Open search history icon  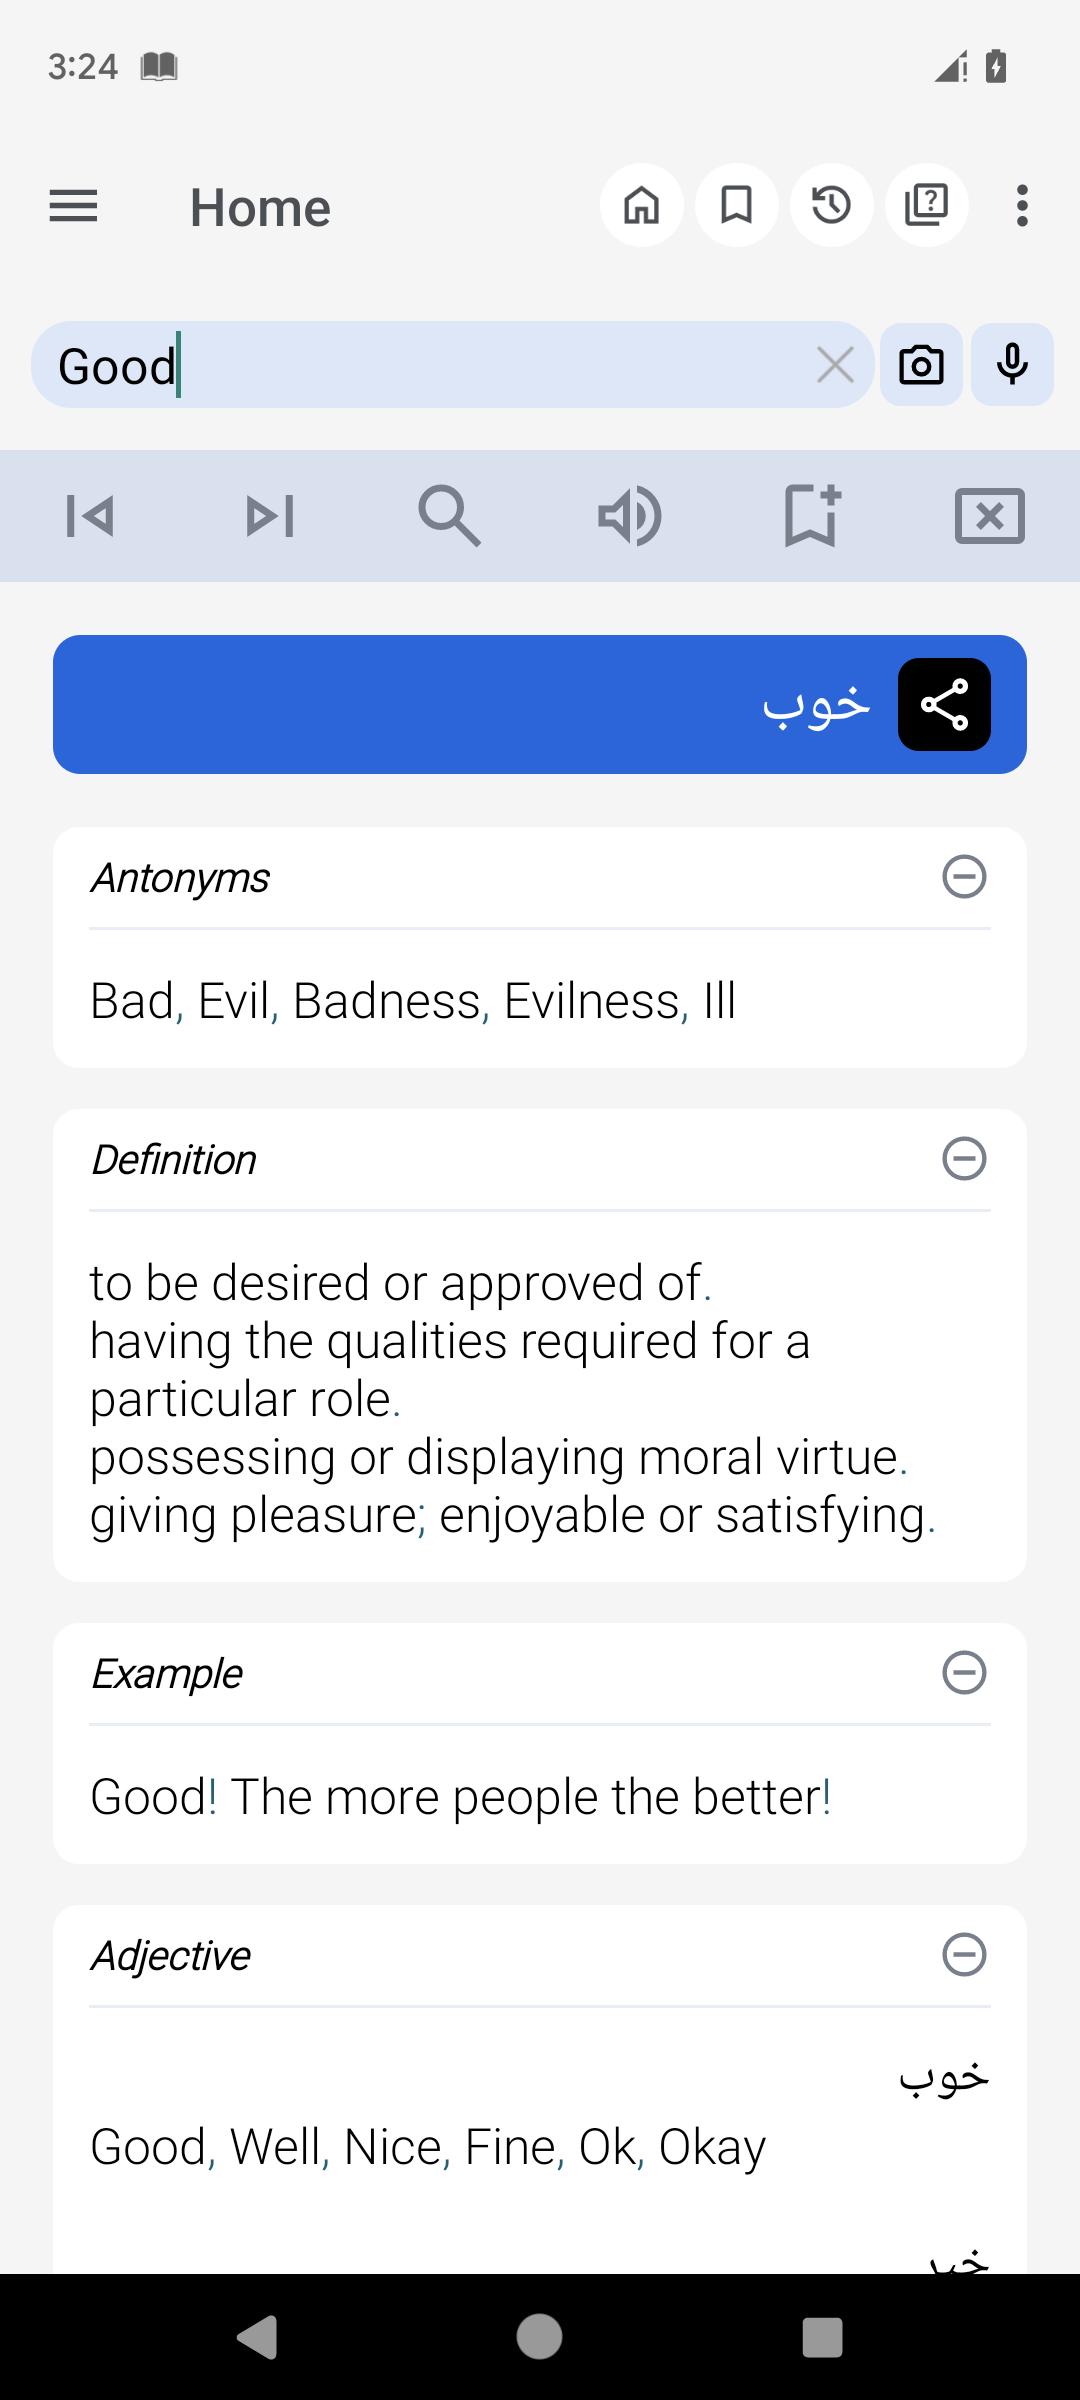click(832, 205)
